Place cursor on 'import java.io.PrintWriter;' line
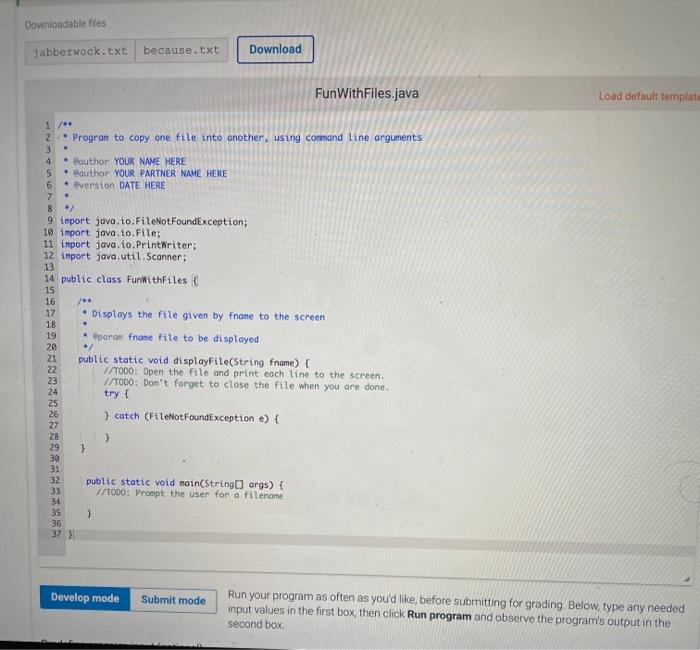This screenshot has width=700, height=650. click(x=129, y=245)
